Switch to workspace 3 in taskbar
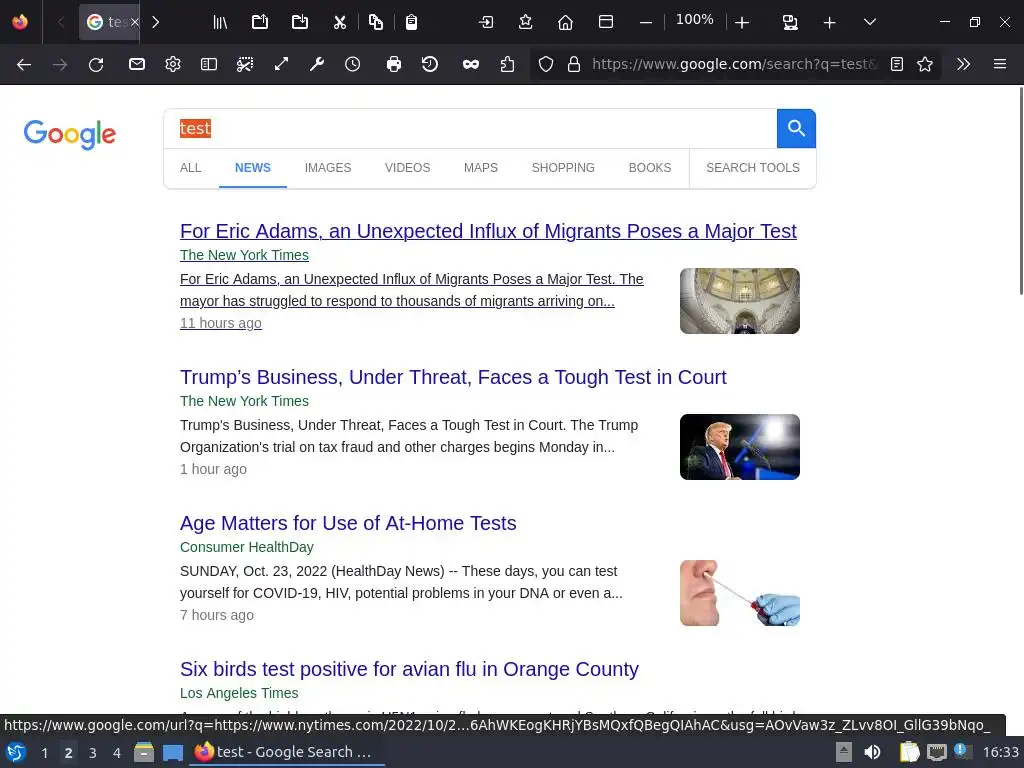Image resolution: width=1024 pixels, height=768 pixels. [x=93, y=752]
